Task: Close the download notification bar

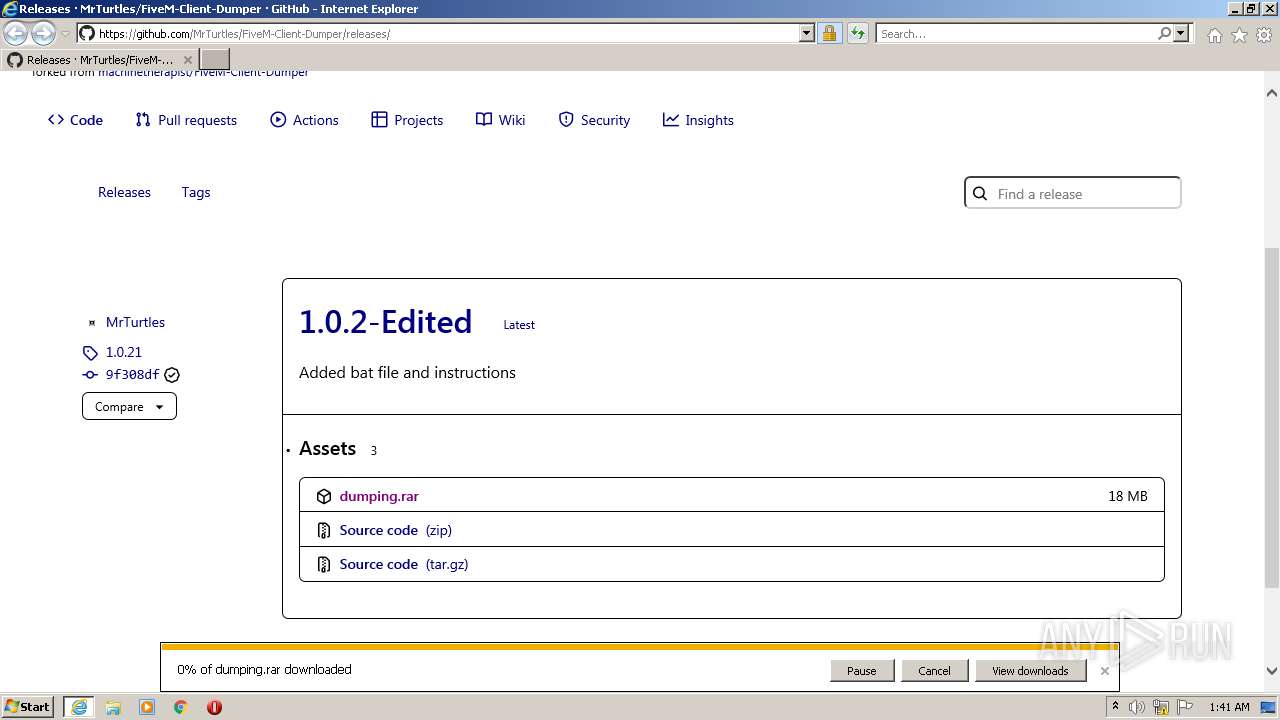Action: (x=1104, y=671)
